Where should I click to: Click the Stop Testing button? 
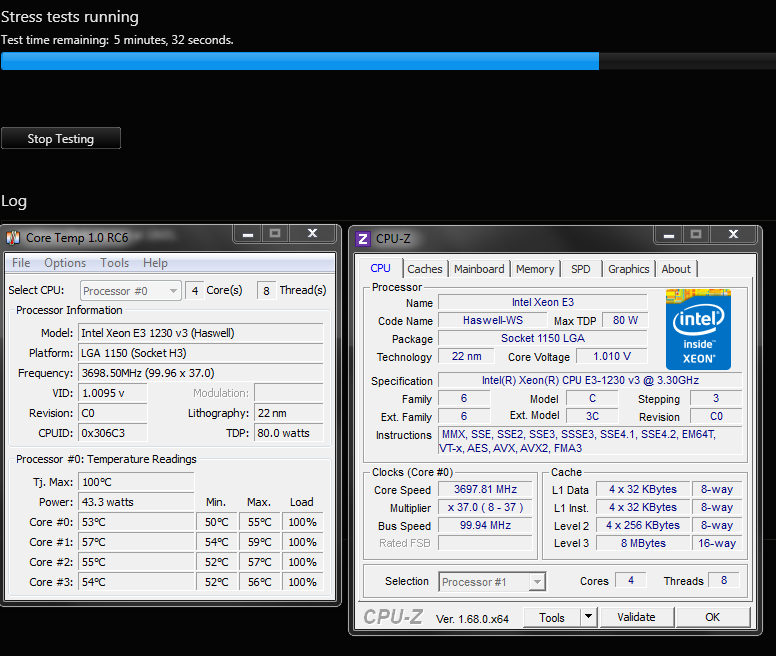pyautogui.click(x=61, y=139)
